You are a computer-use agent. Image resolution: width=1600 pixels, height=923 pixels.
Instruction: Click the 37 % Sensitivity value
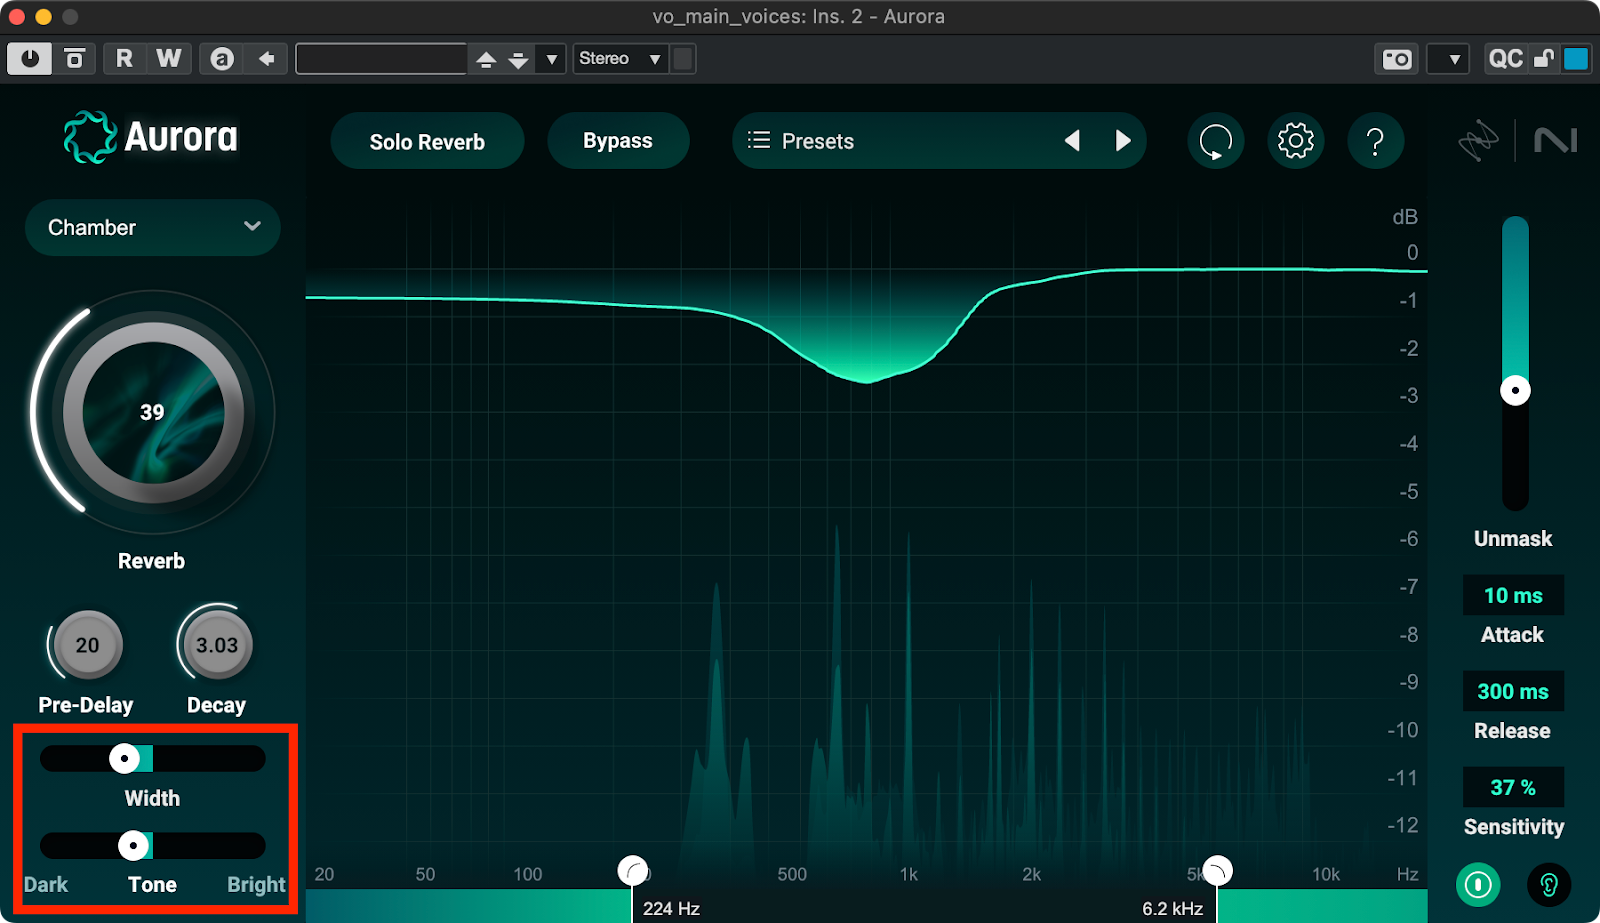coord(1513,788)
